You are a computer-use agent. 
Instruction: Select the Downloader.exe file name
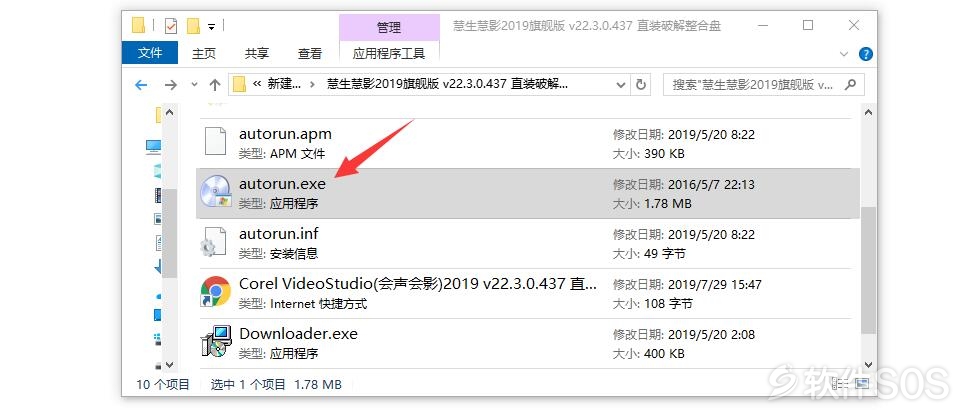click(x=298, y=334)
